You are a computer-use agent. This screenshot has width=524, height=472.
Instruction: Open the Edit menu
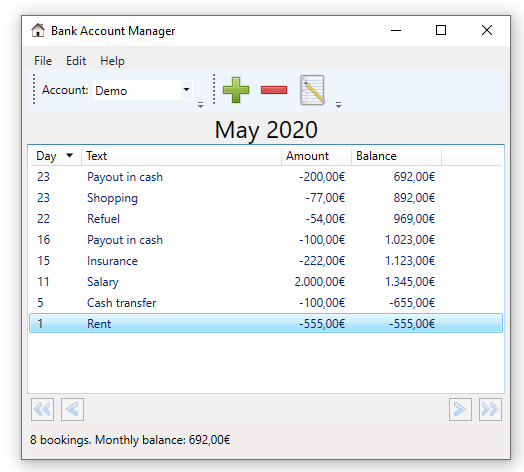pos(76,61)
